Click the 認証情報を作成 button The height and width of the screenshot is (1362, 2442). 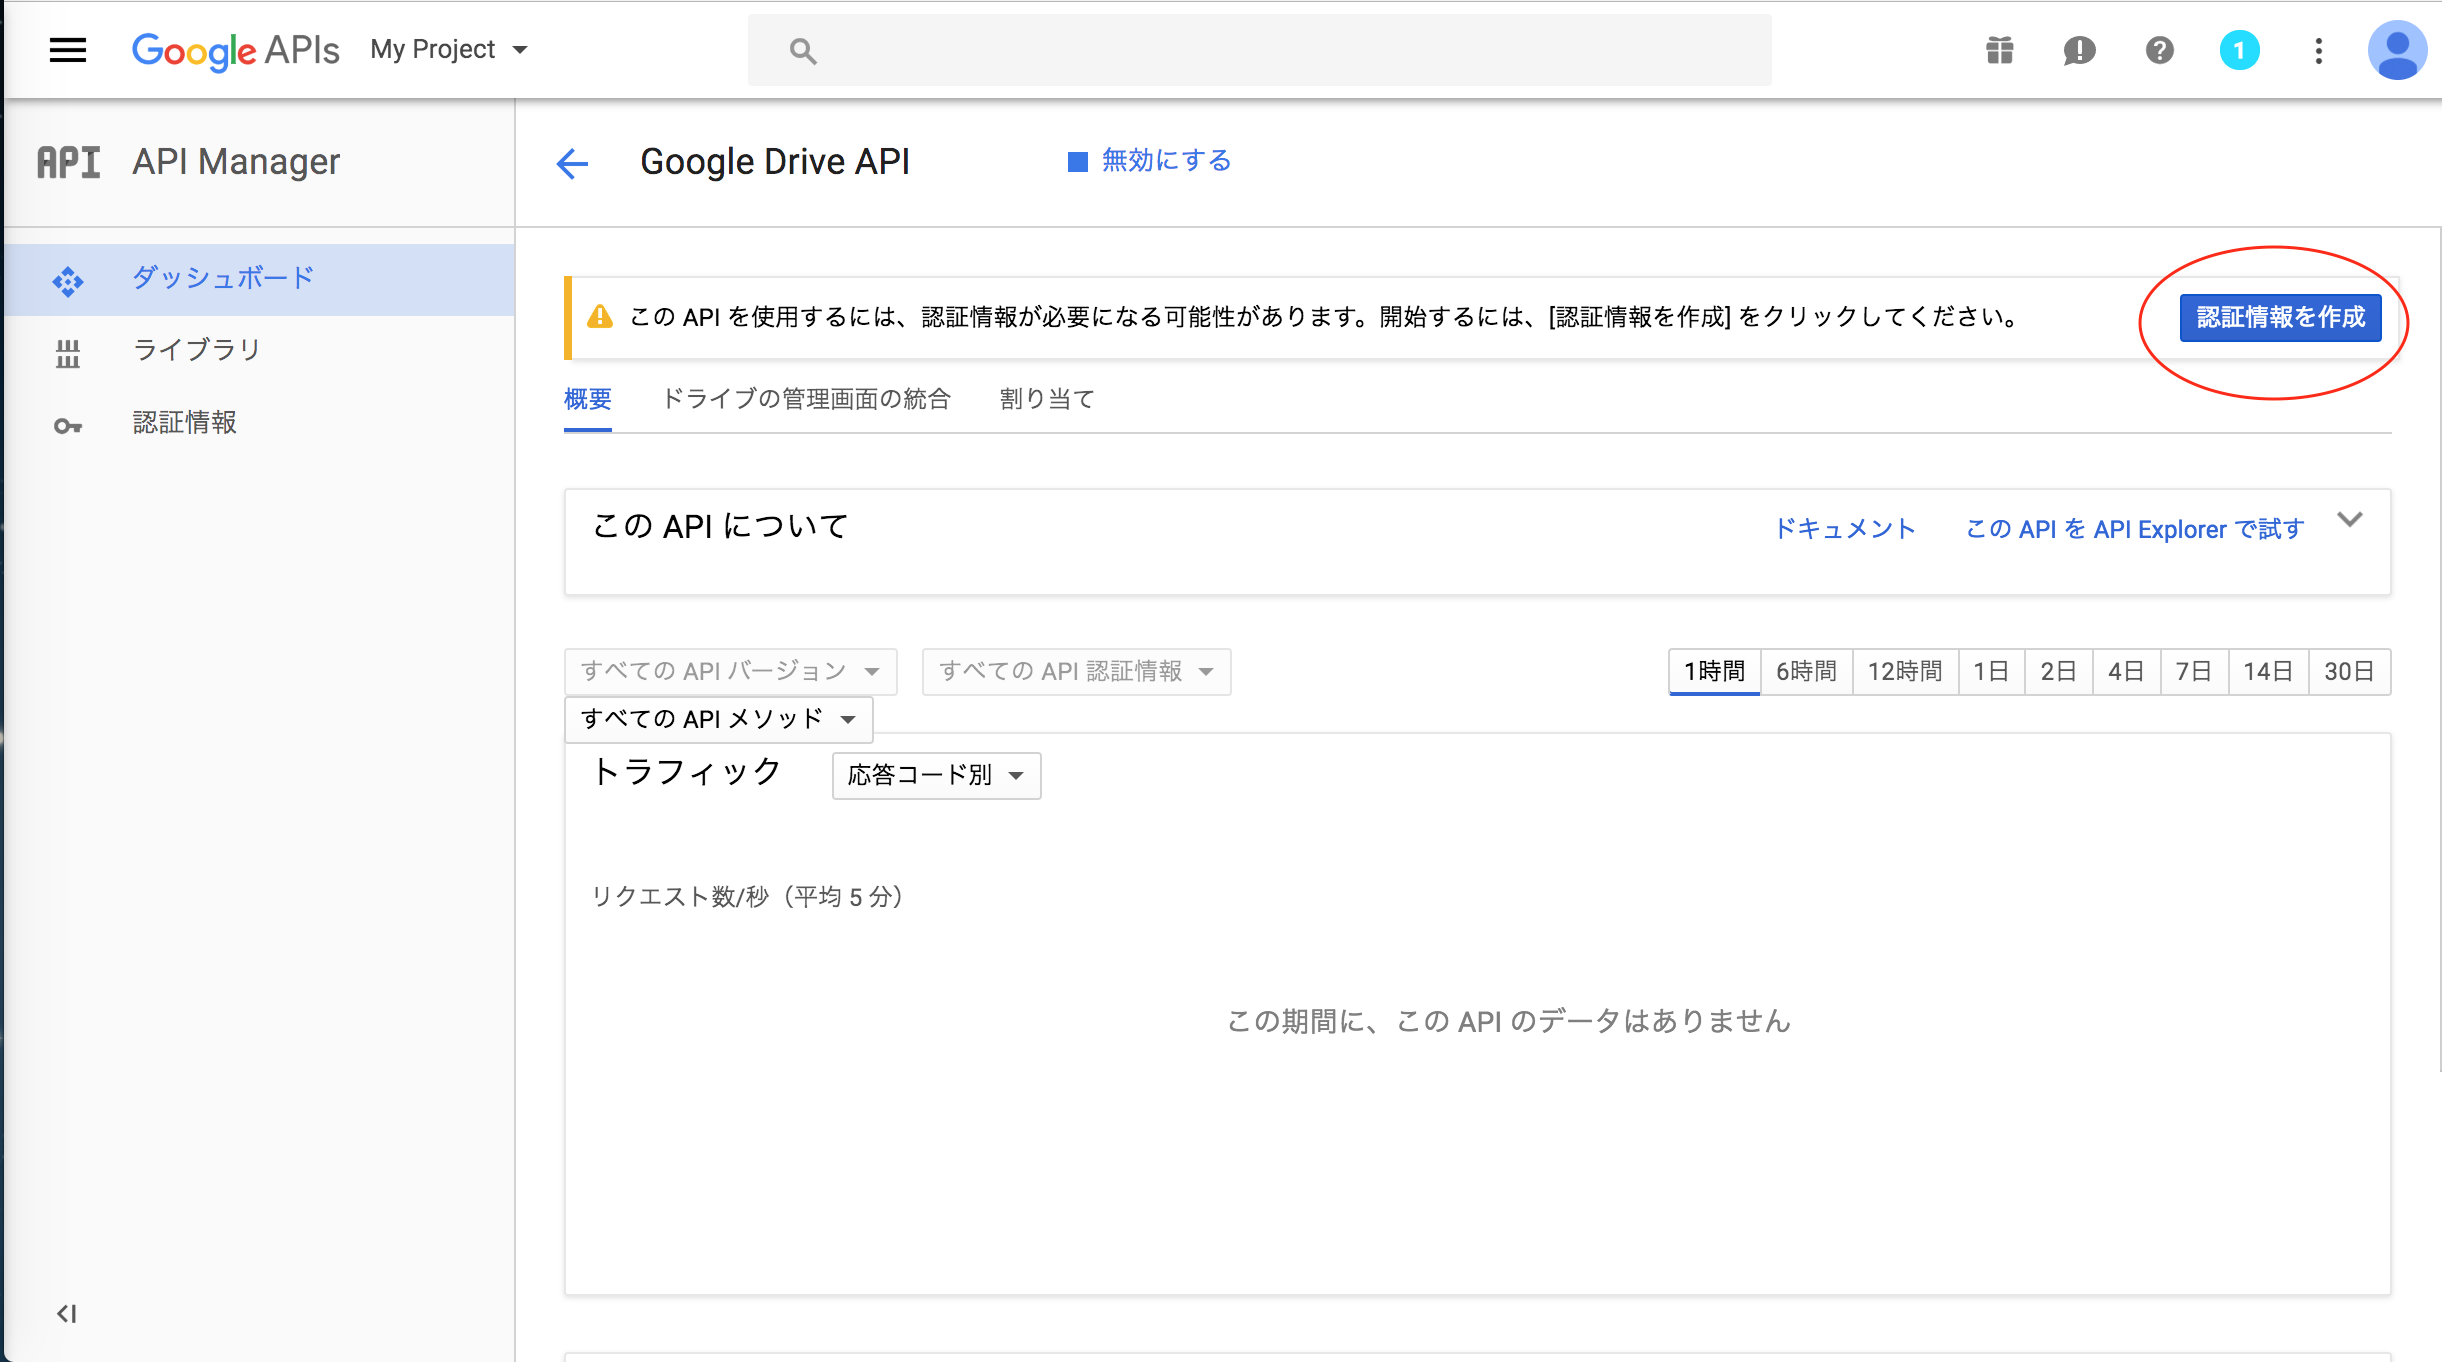2281,318
